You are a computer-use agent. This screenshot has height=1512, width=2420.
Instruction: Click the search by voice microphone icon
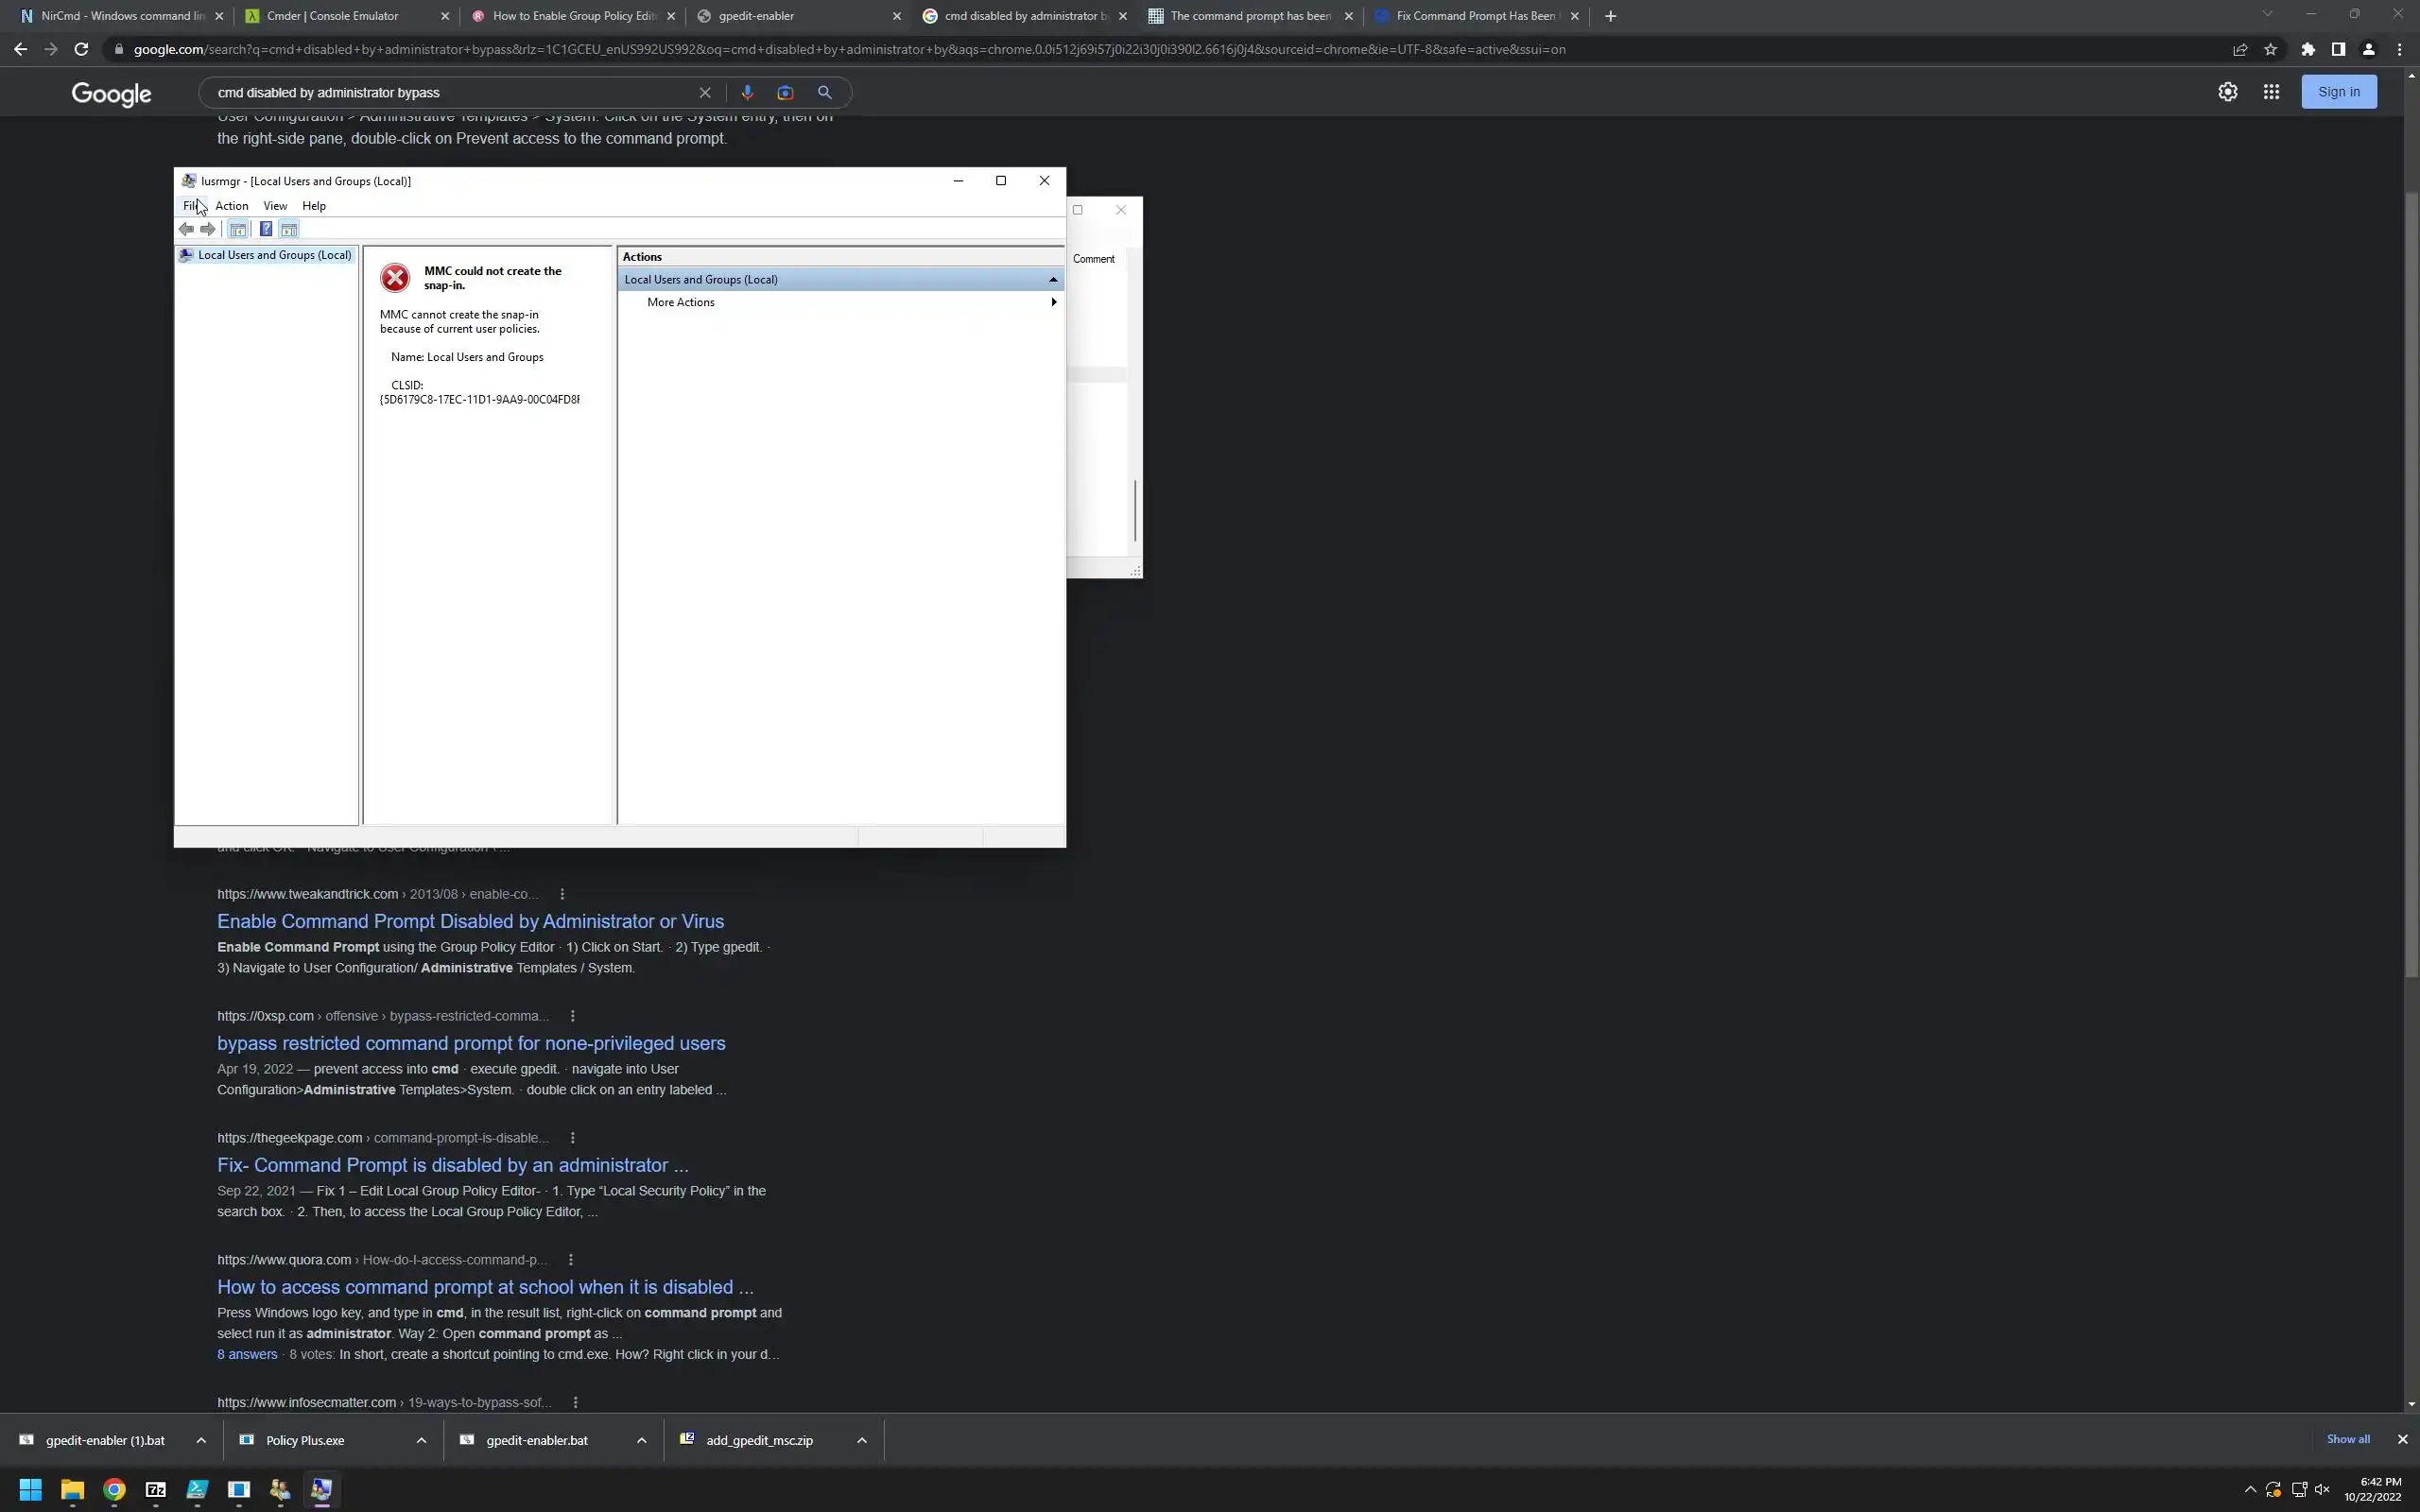[747, 92]
